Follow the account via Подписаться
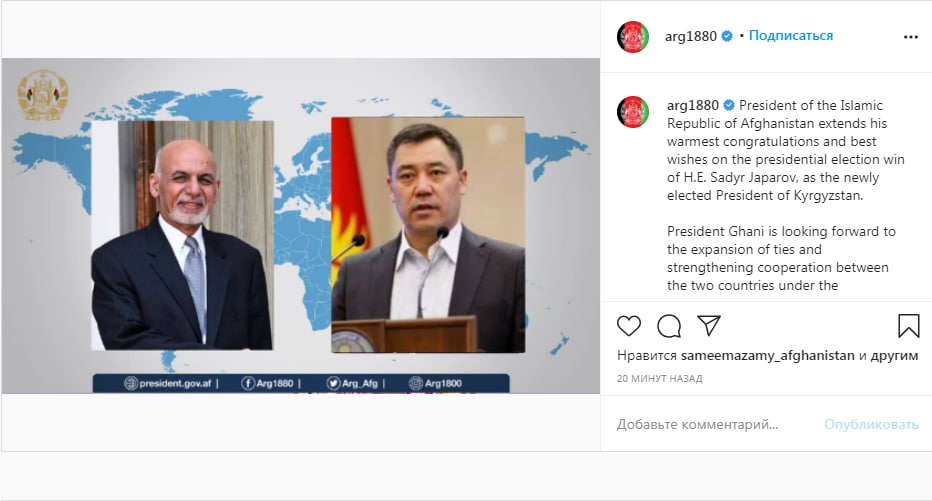This screenshot has width=932, height=501. pyautogui.click(x=791, y=36)
